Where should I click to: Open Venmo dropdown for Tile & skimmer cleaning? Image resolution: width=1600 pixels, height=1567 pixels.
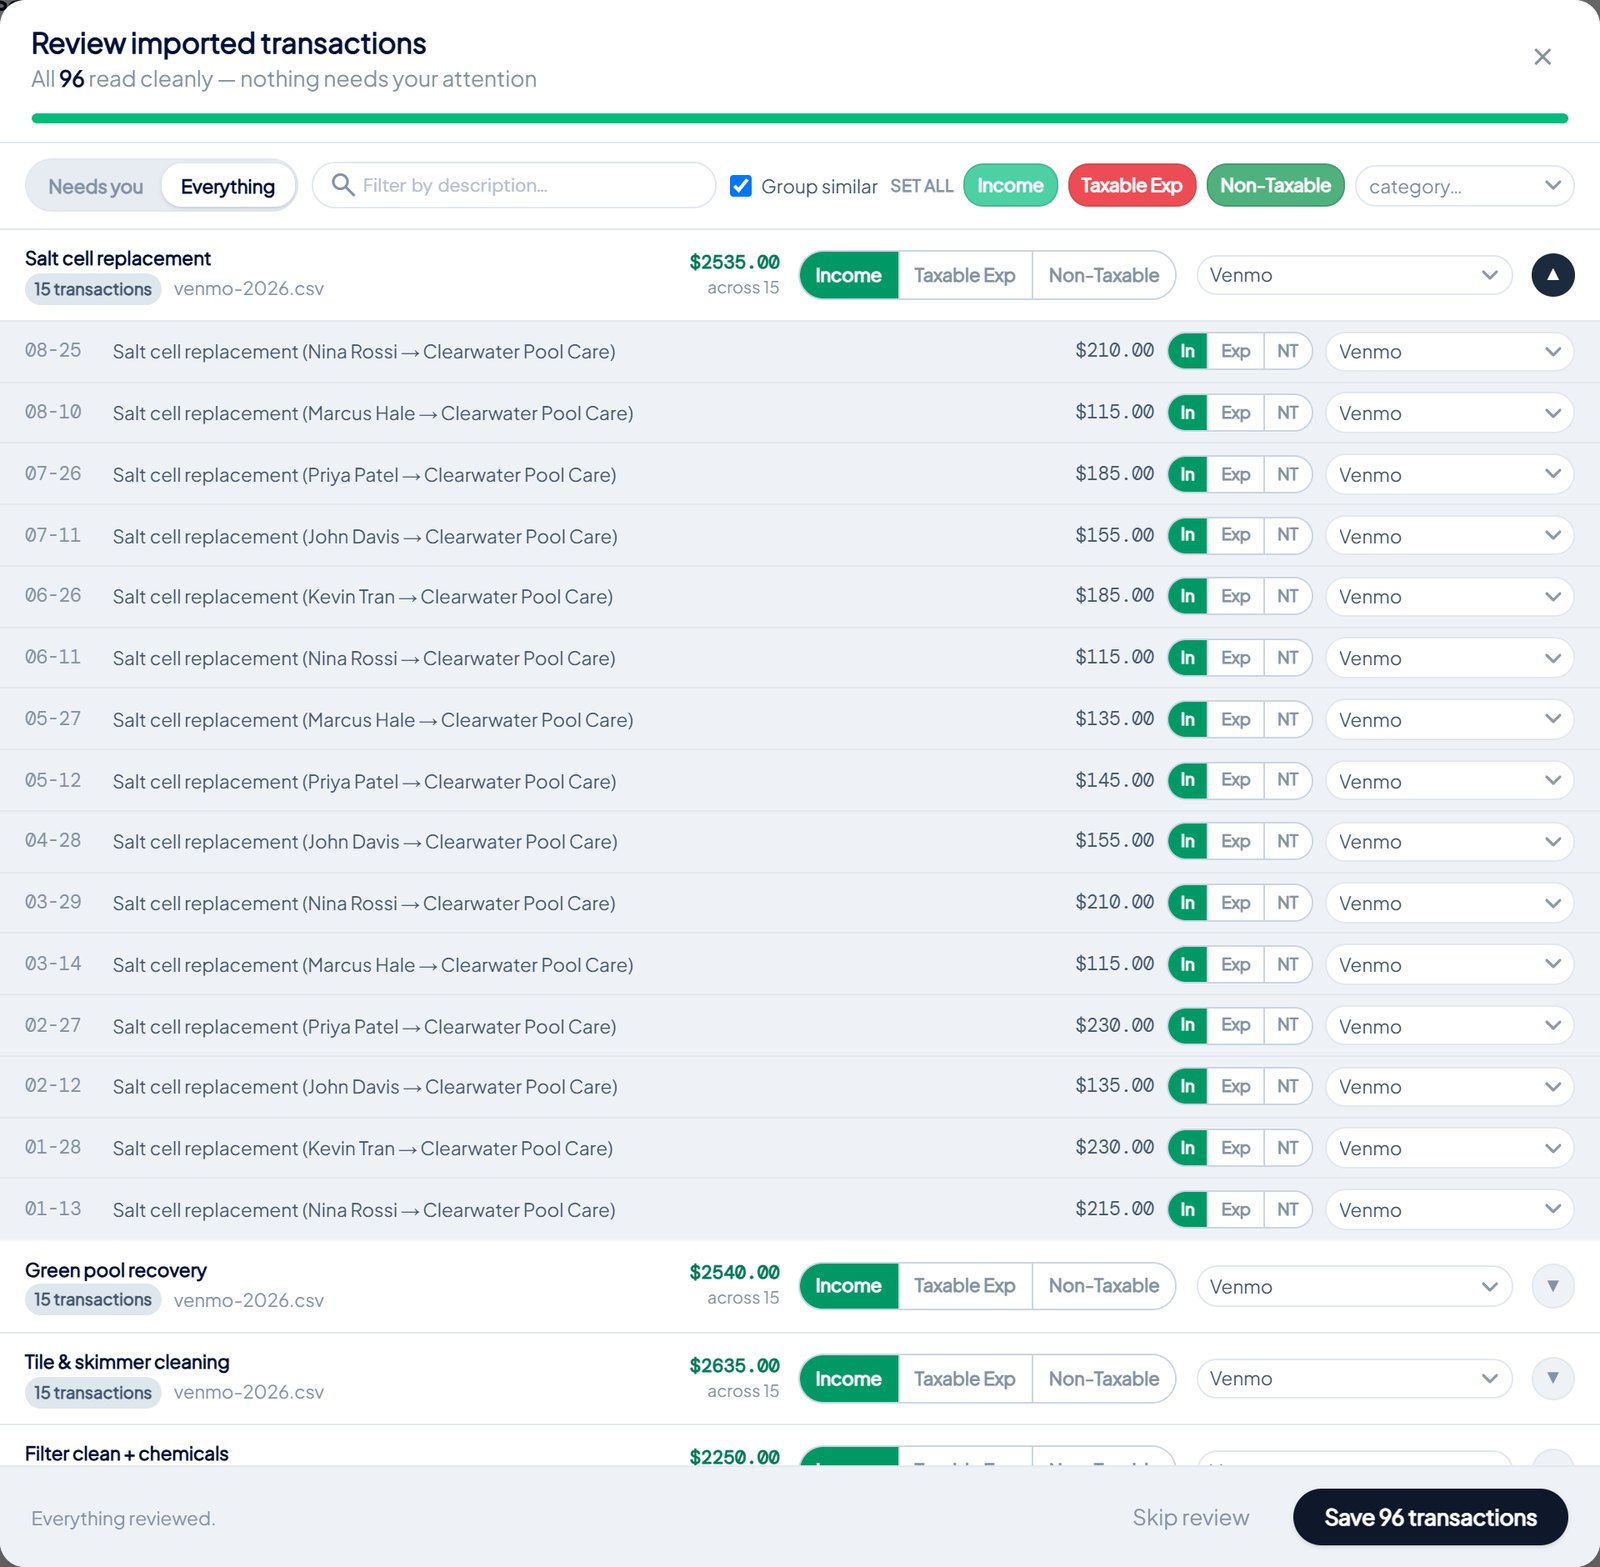(1354, 1378)
